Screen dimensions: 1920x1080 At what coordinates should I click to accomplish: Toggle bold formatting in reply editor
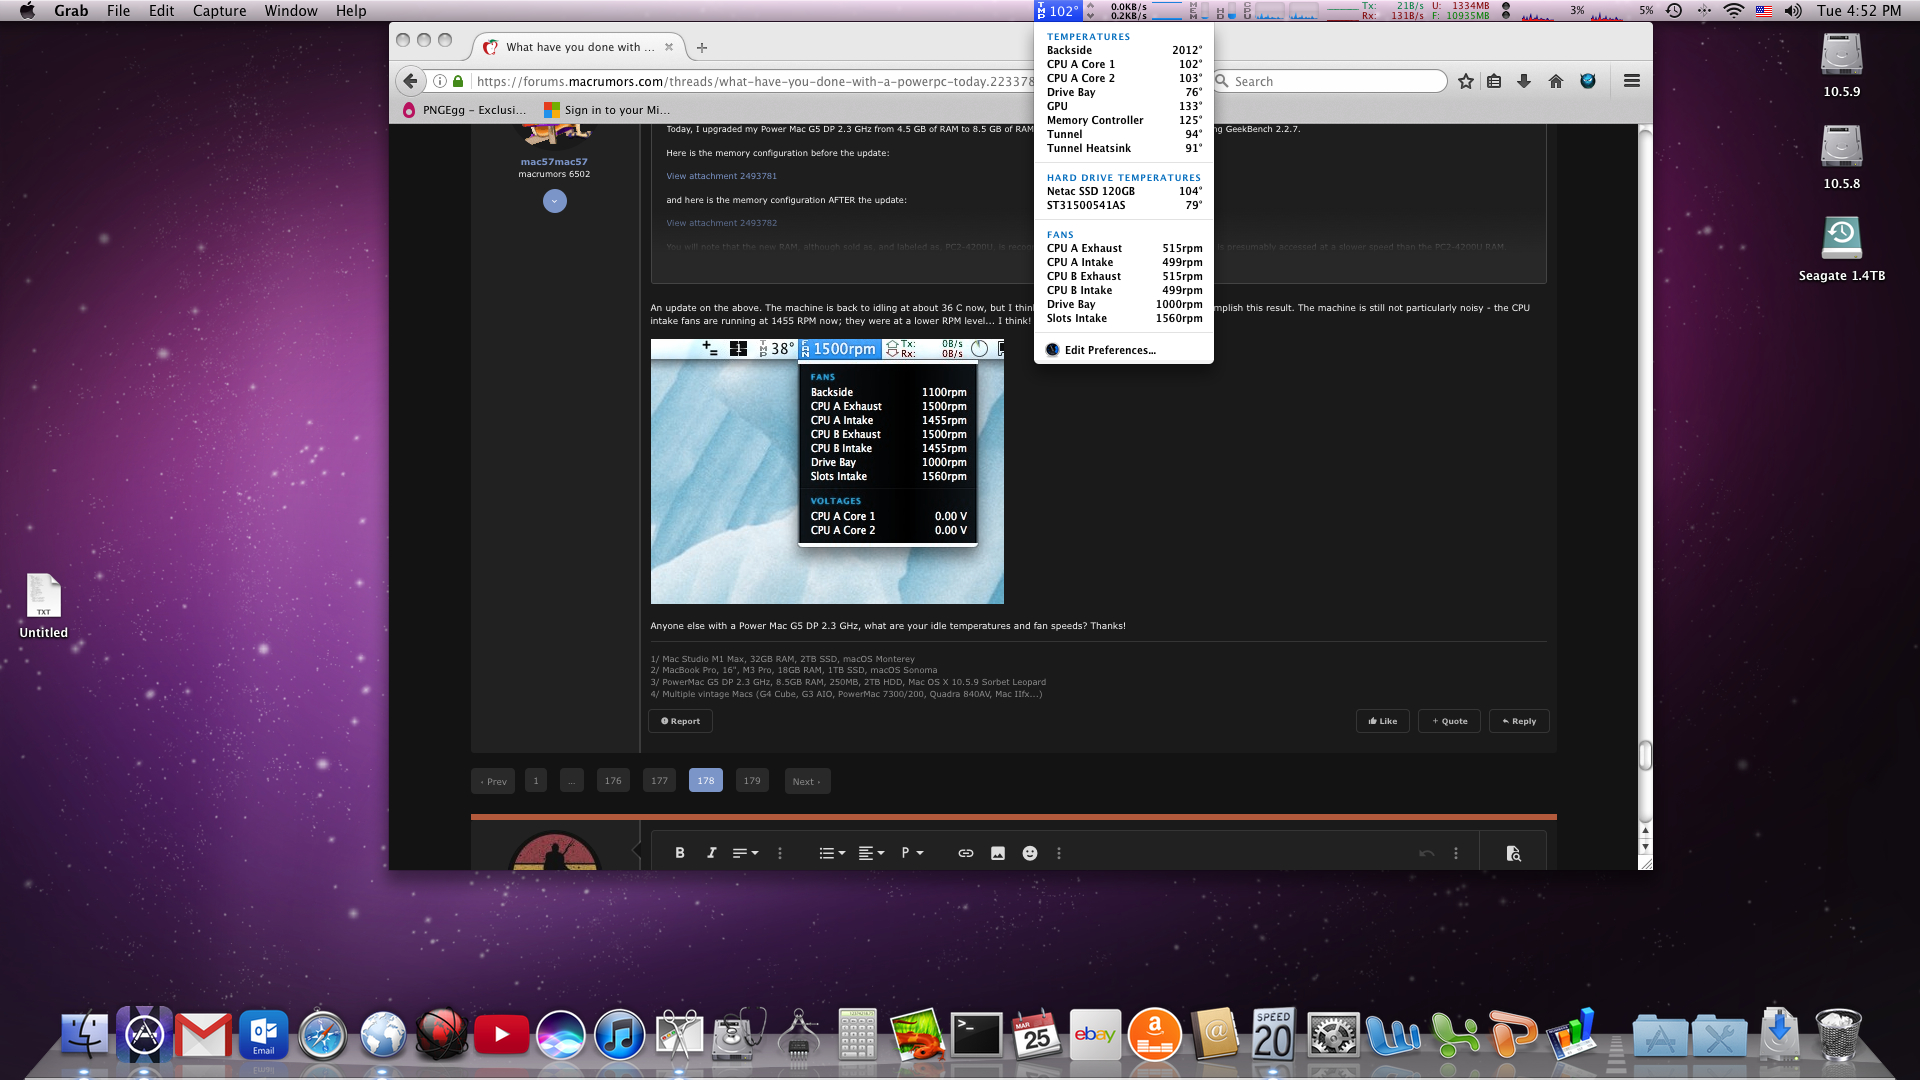(x=680, y=853)
